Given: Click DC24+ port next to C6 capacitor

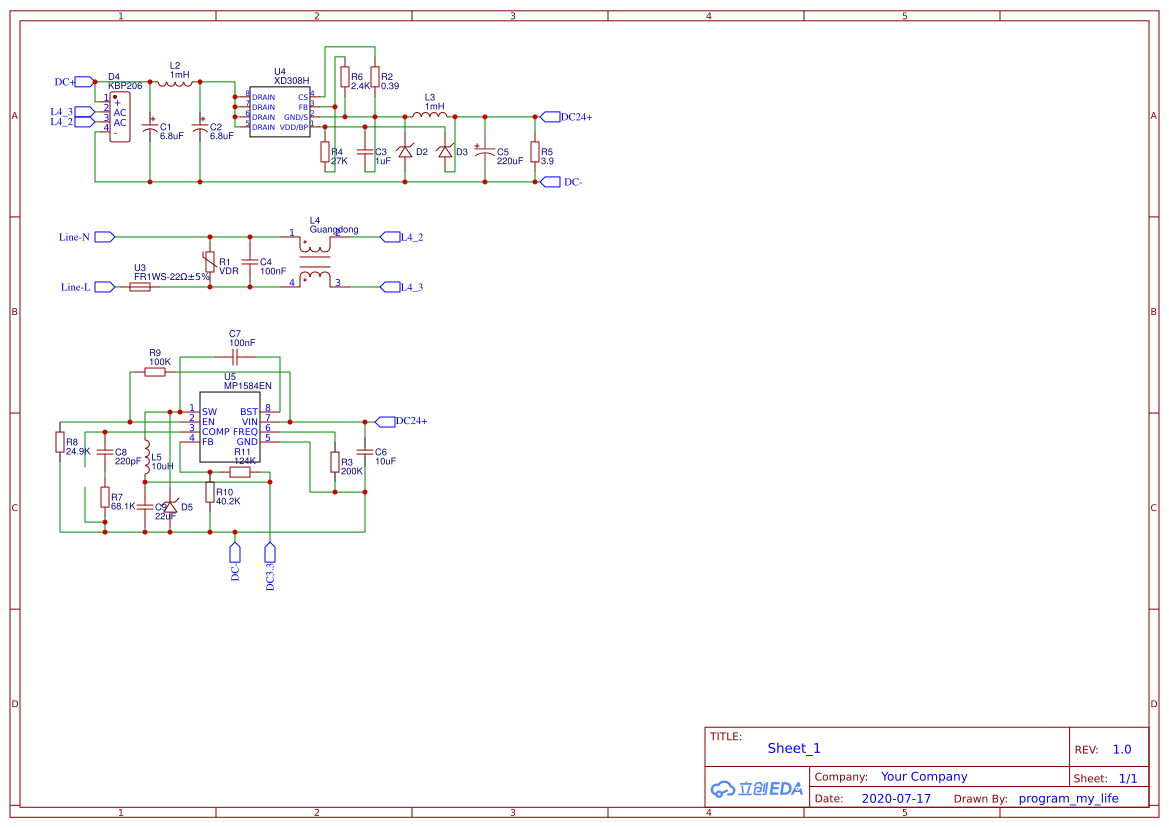Looking at the screenshot, I should click(x=385, y=422).
